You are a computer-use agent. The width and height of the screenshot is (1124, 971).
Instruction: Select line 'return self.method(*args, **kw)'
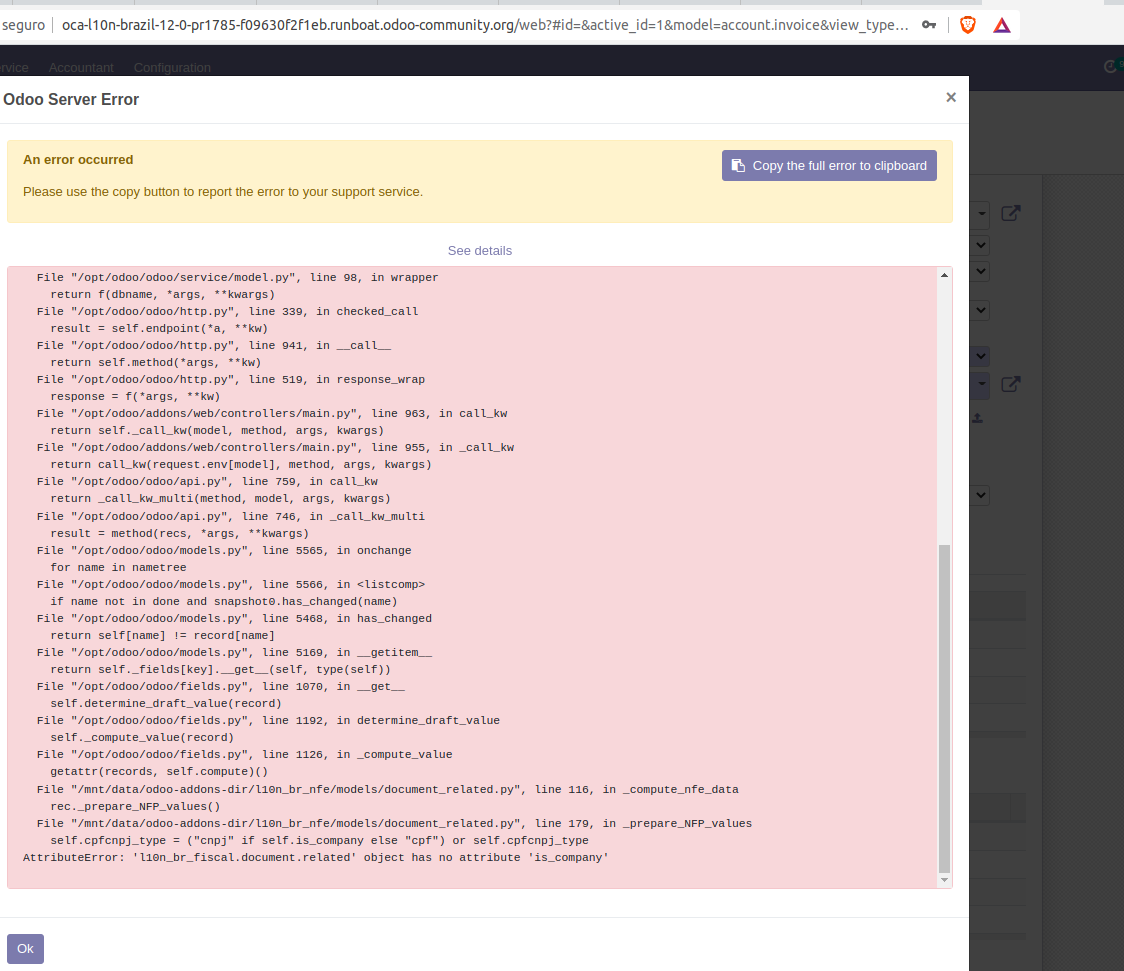click(156, 363)
